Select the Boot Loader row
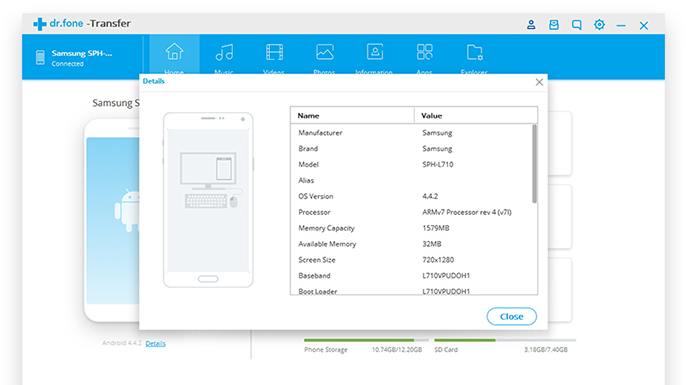 coord(411,290)
